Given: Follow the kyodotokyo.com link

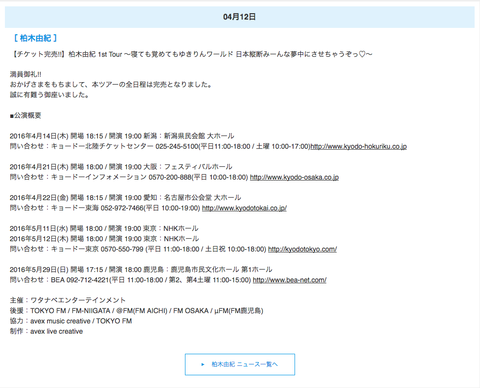Looking at the screenshot, I should (302, 249).
